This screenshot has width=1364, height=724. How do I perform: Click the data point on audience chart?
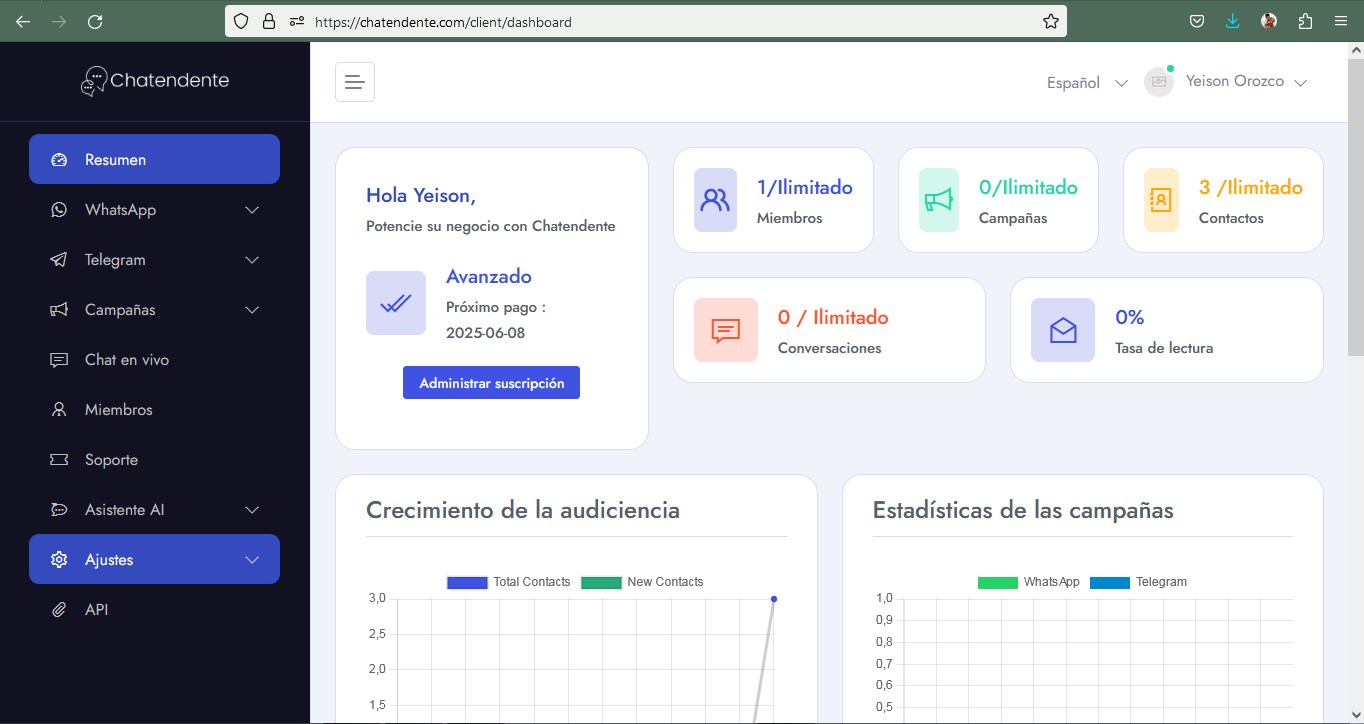pos(774,599)
